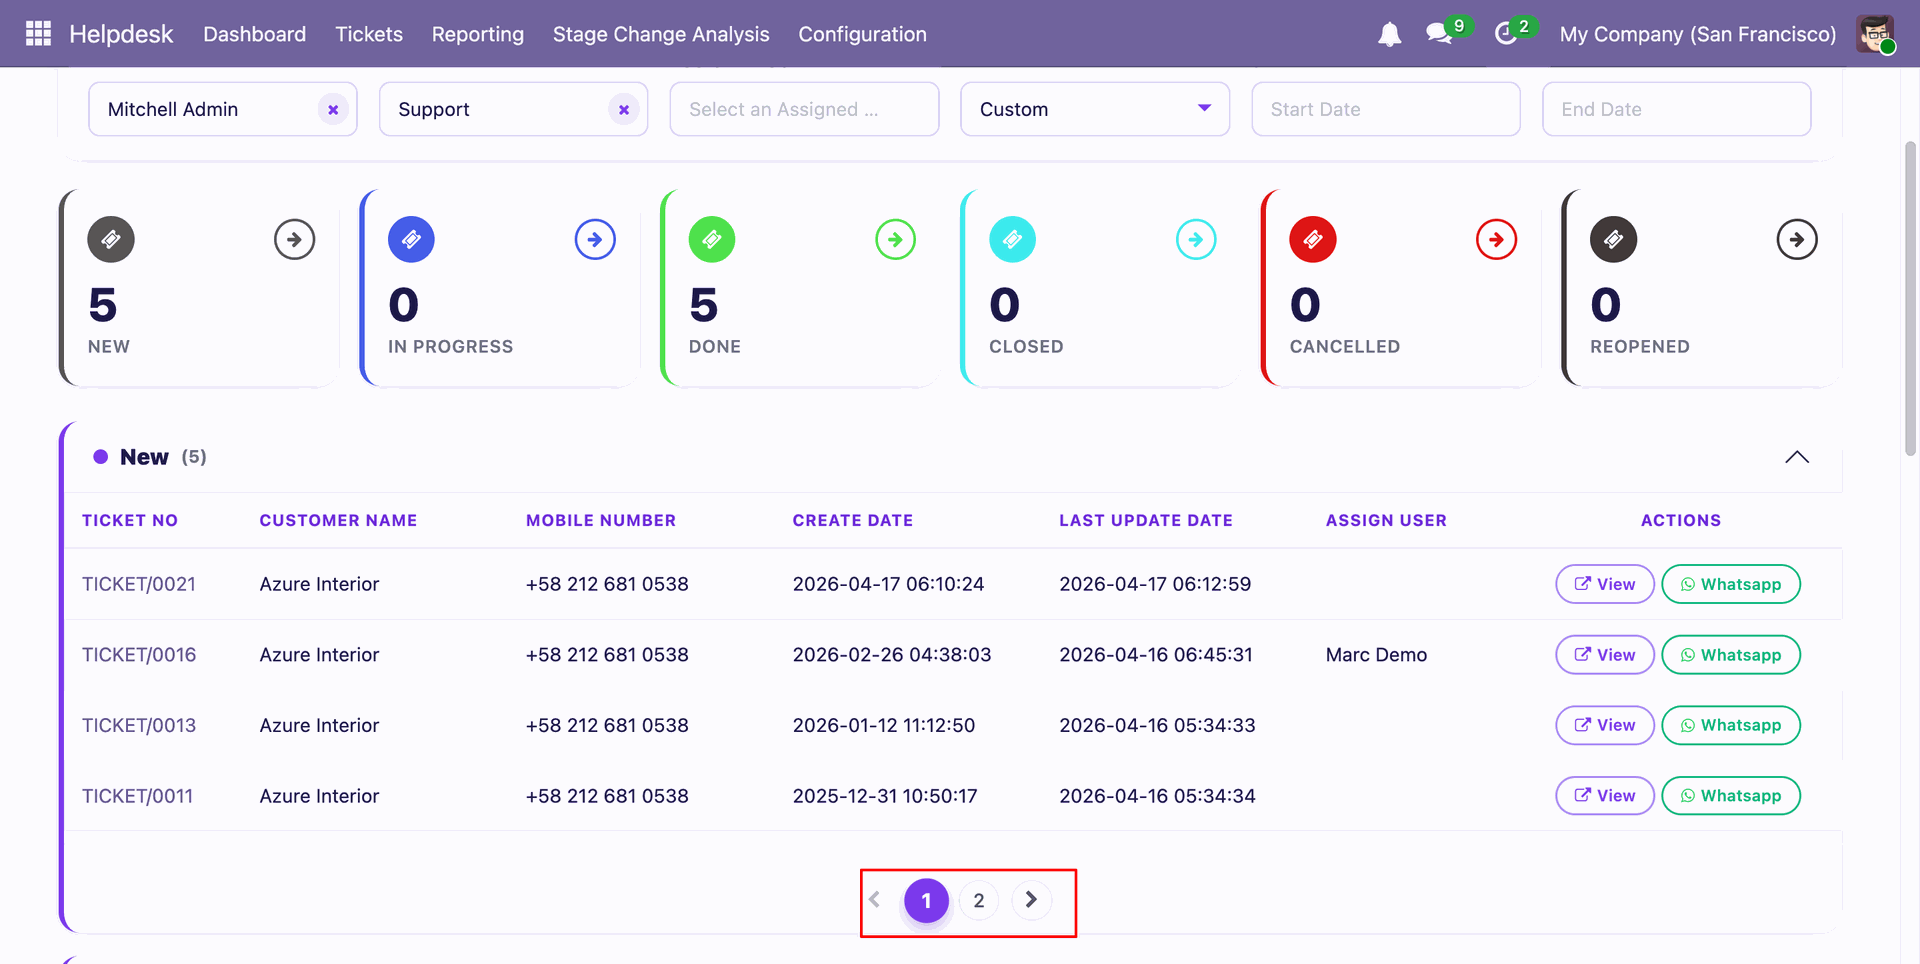Select page 2 in pagination
This screenshot has width=1920, height=964.
[x=979, y=900]
